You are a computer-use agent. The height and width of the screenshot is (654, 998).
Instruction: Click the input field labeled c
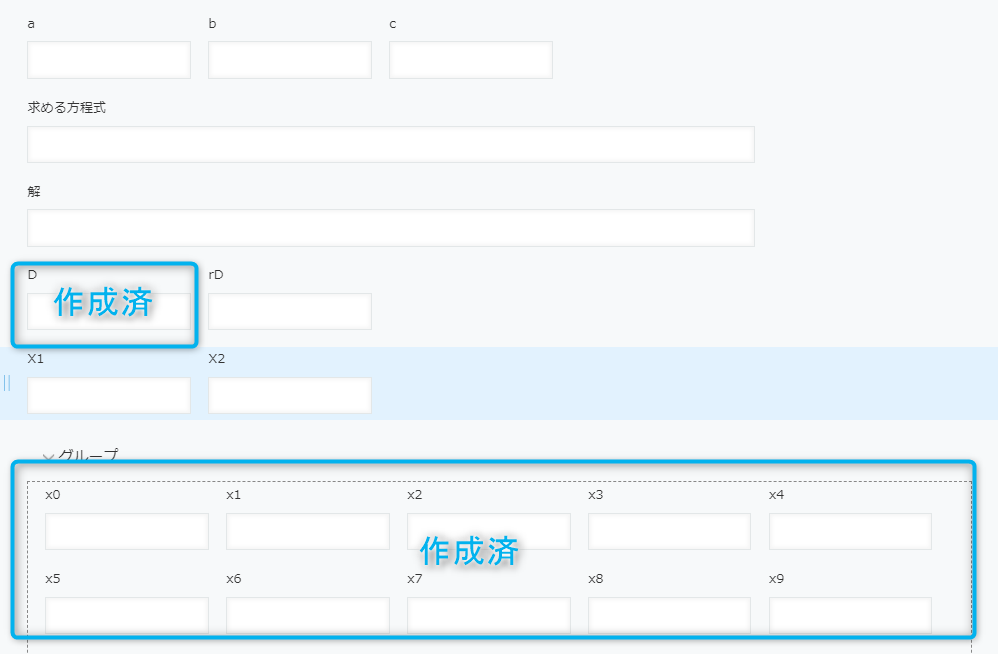coord(471,60)
